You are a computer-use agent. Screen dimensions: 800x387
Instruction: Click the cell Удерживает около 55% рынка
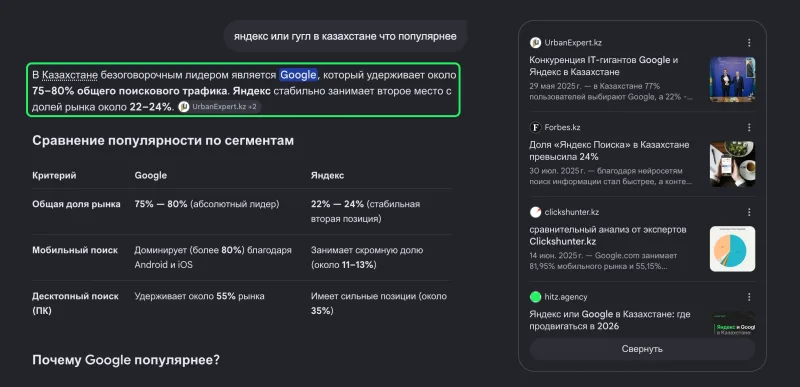pyautogui.click(x=199, y=296)
